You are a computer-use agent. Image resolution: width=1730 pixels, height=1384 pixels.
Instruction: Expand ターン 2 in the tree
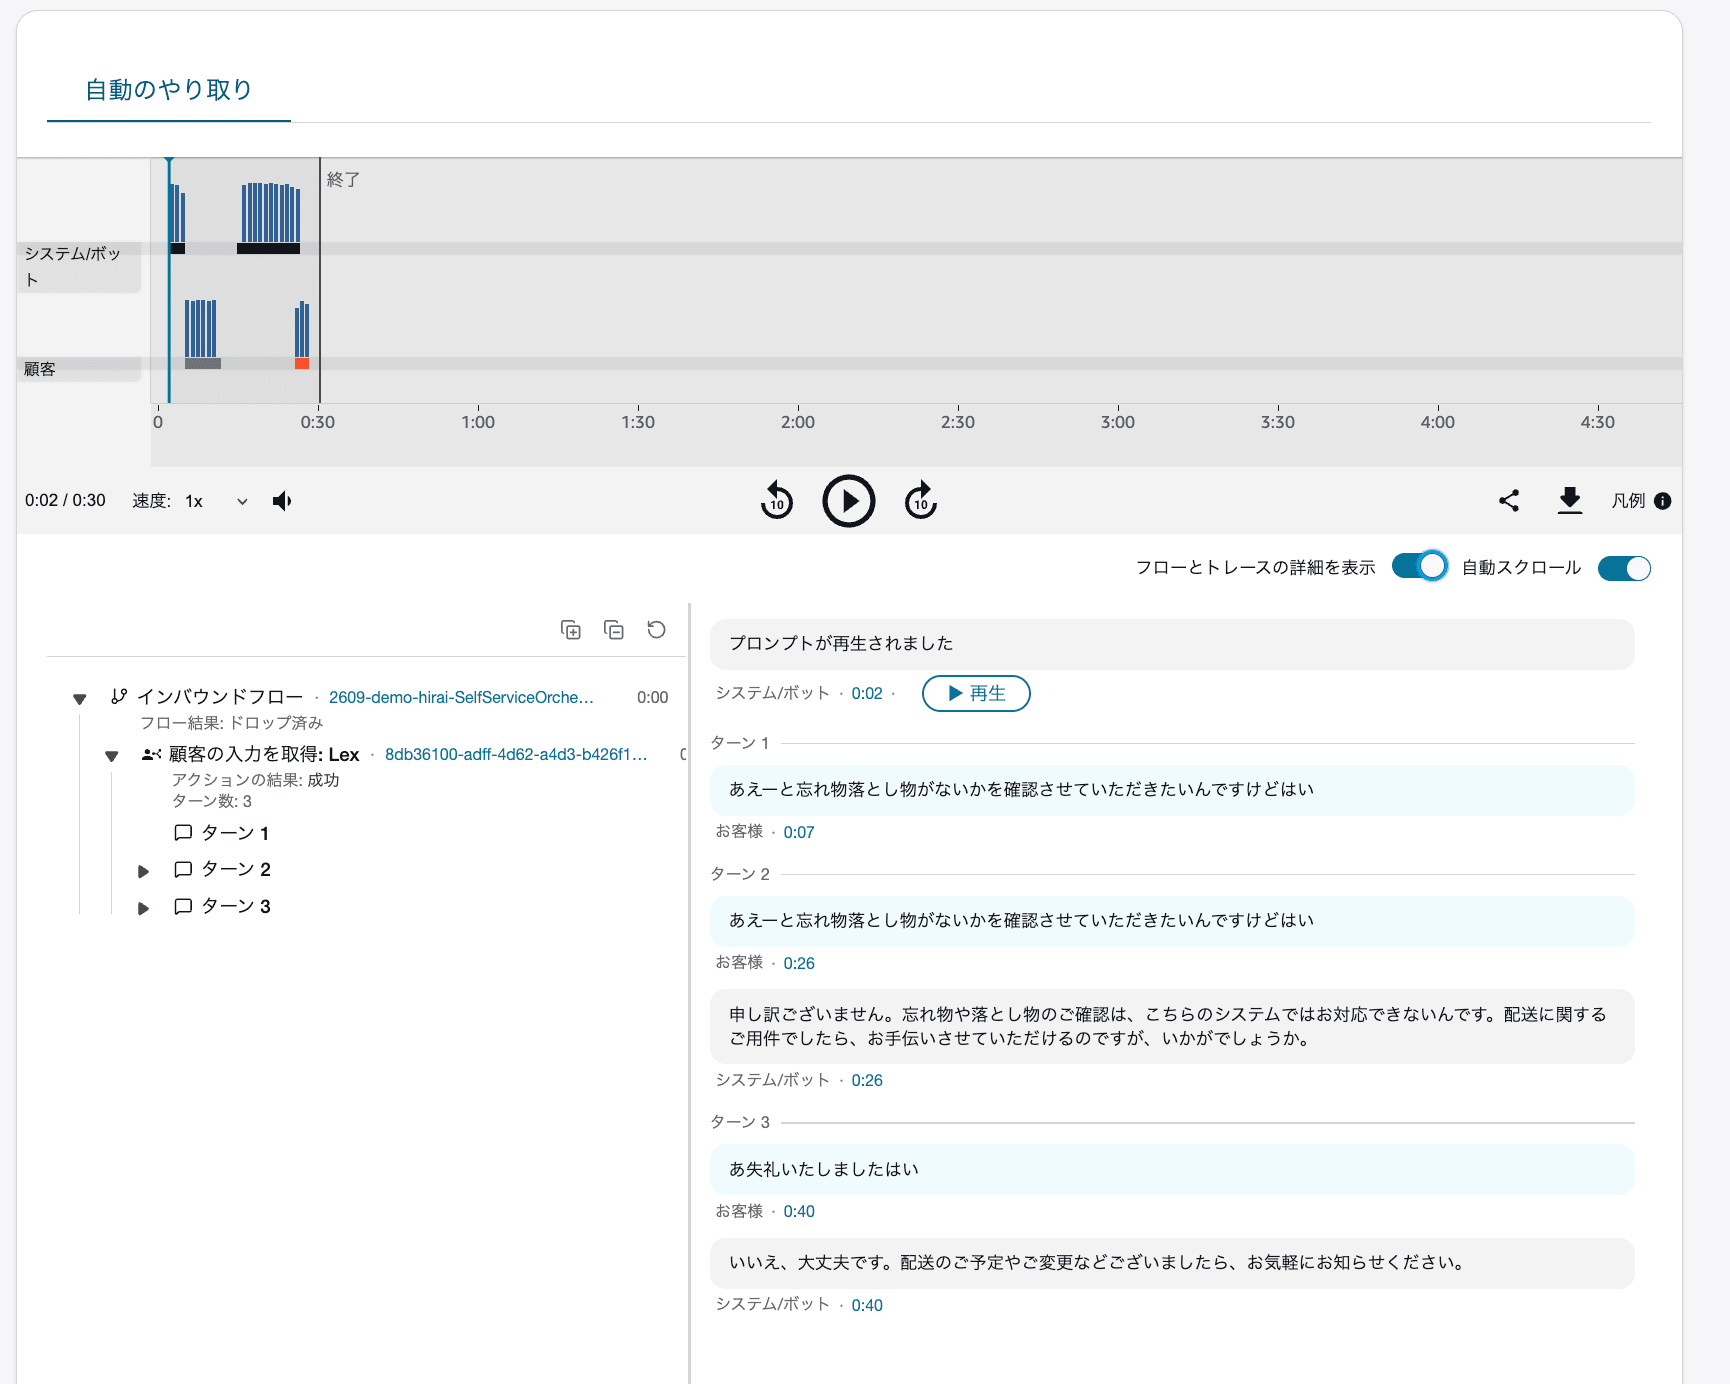(143, 871)
